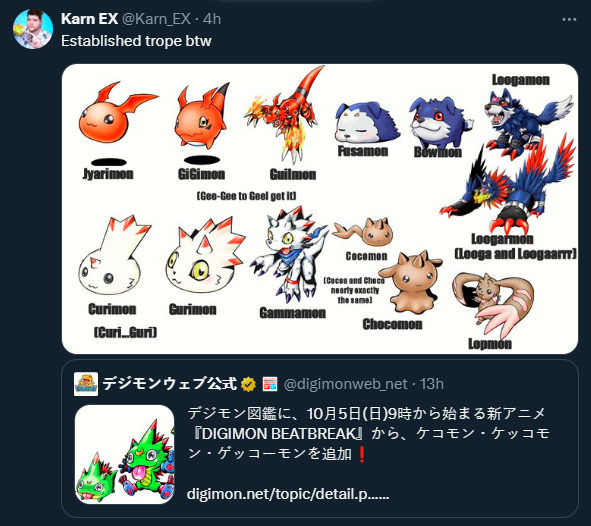Click the Karn EX display name

[90, 19]
